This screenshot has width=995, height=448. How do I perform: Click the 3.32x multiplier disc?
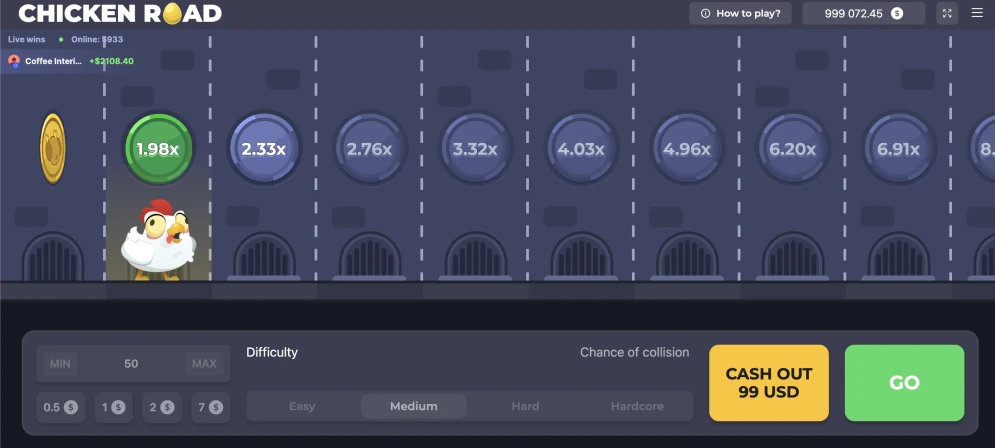coord(475,148)
